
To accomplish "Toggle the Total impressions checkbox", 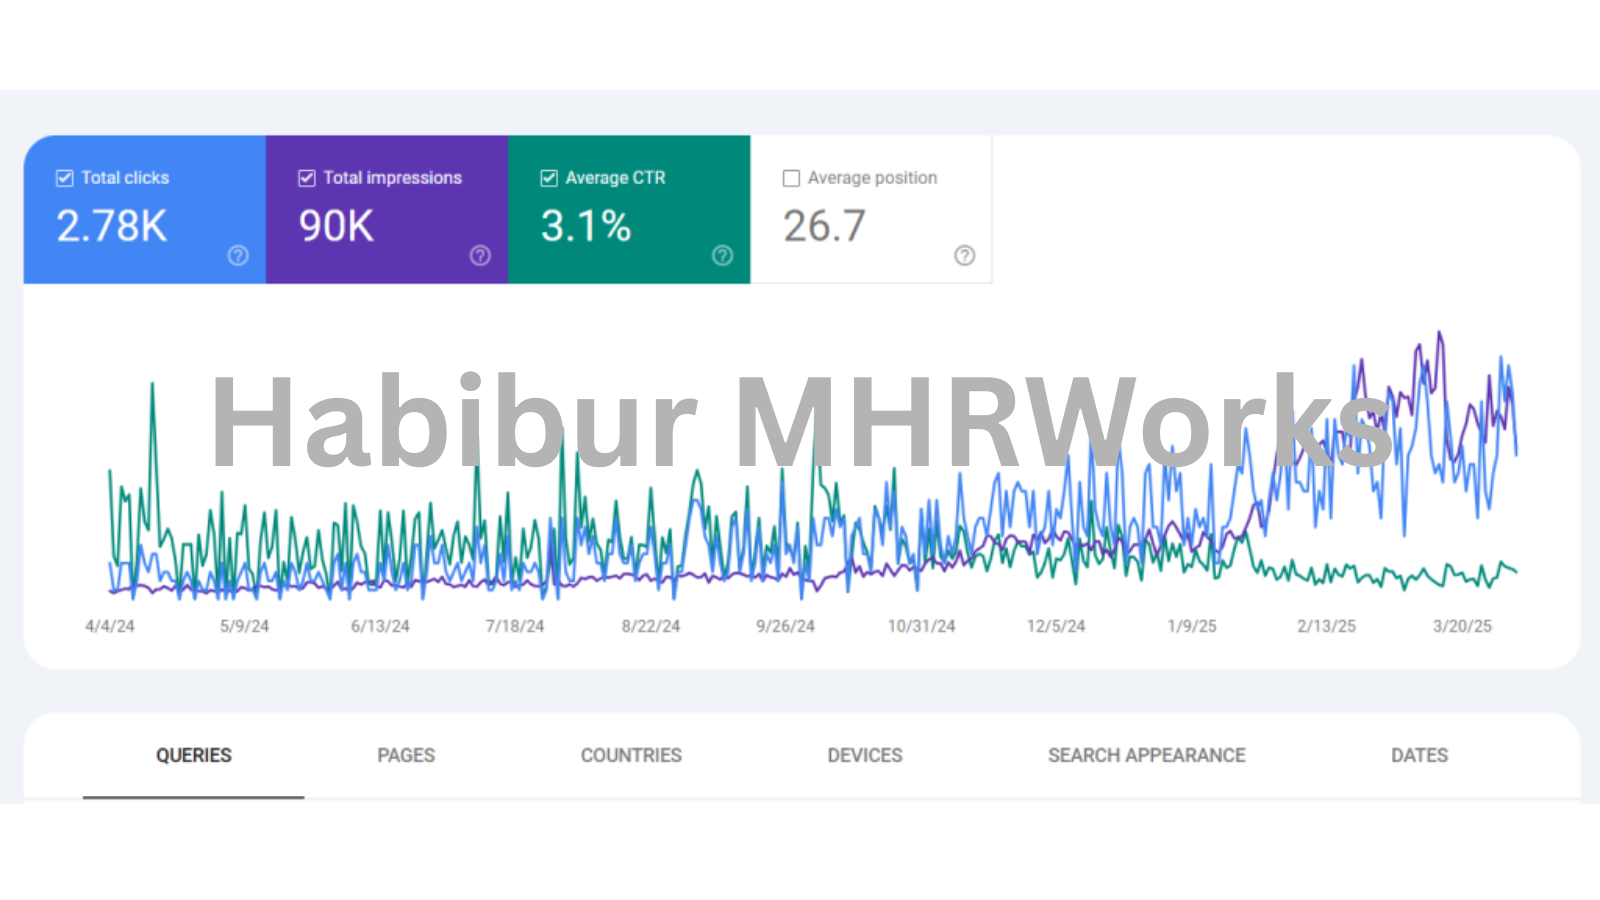I will click(x=307, y=178).
